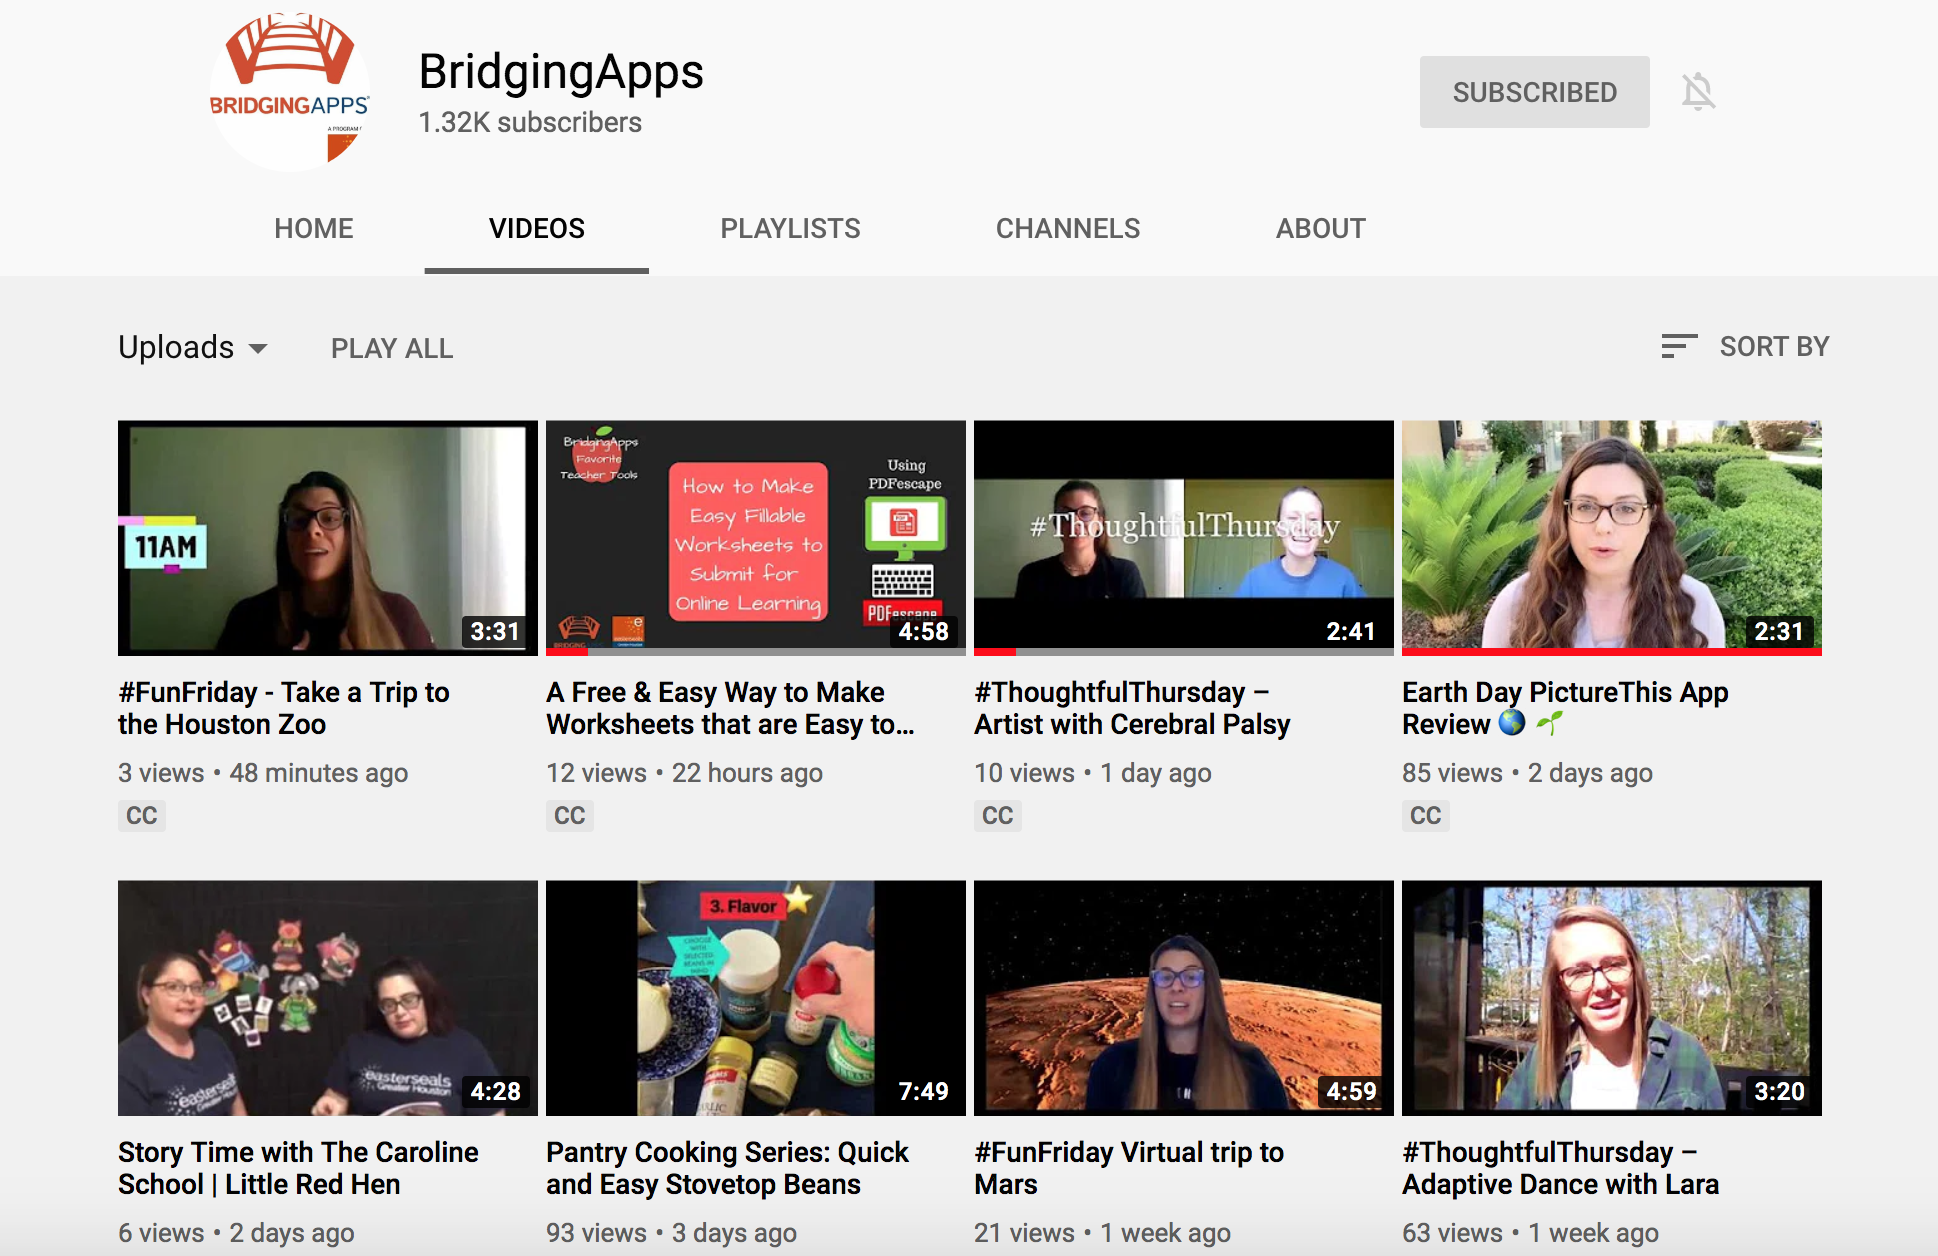Click title 'A Free & Easy Way to Make Worksheets'

point(730,708)
